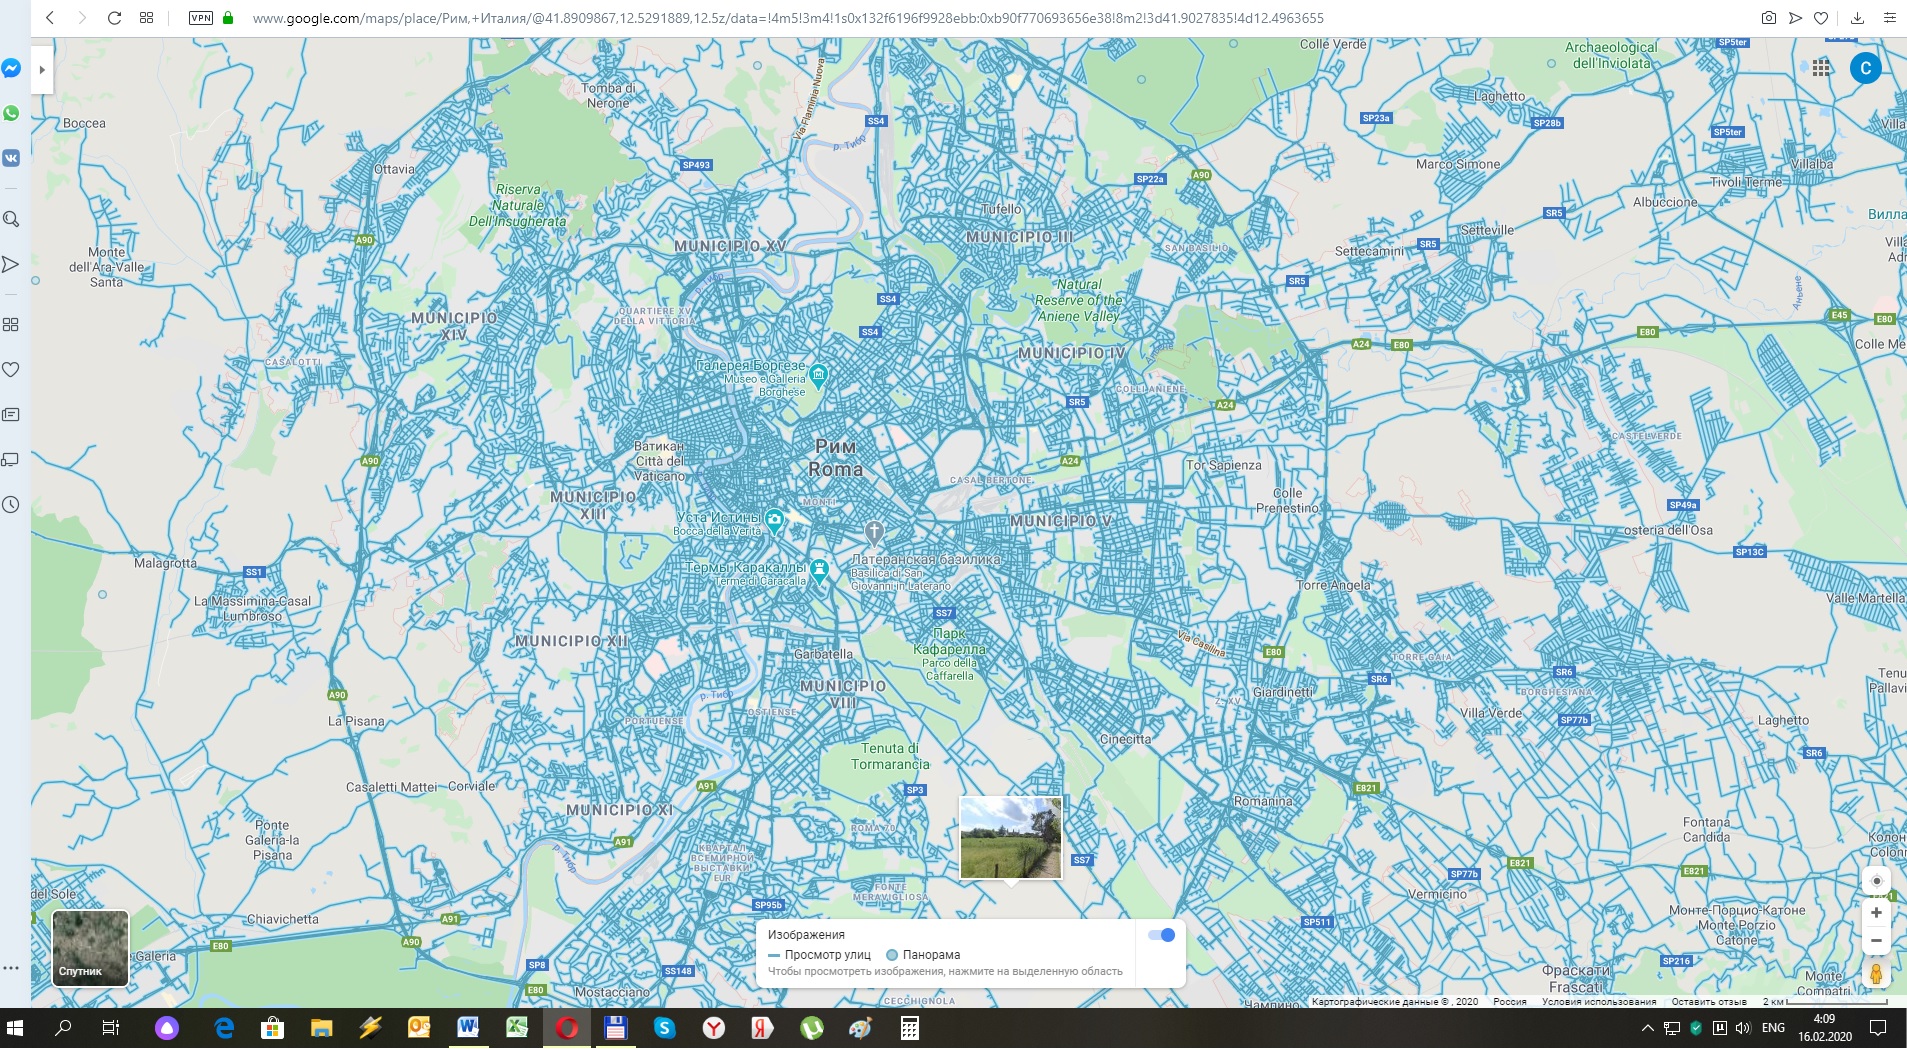Open the volume control in the tray

[x=1743, y=1028]
